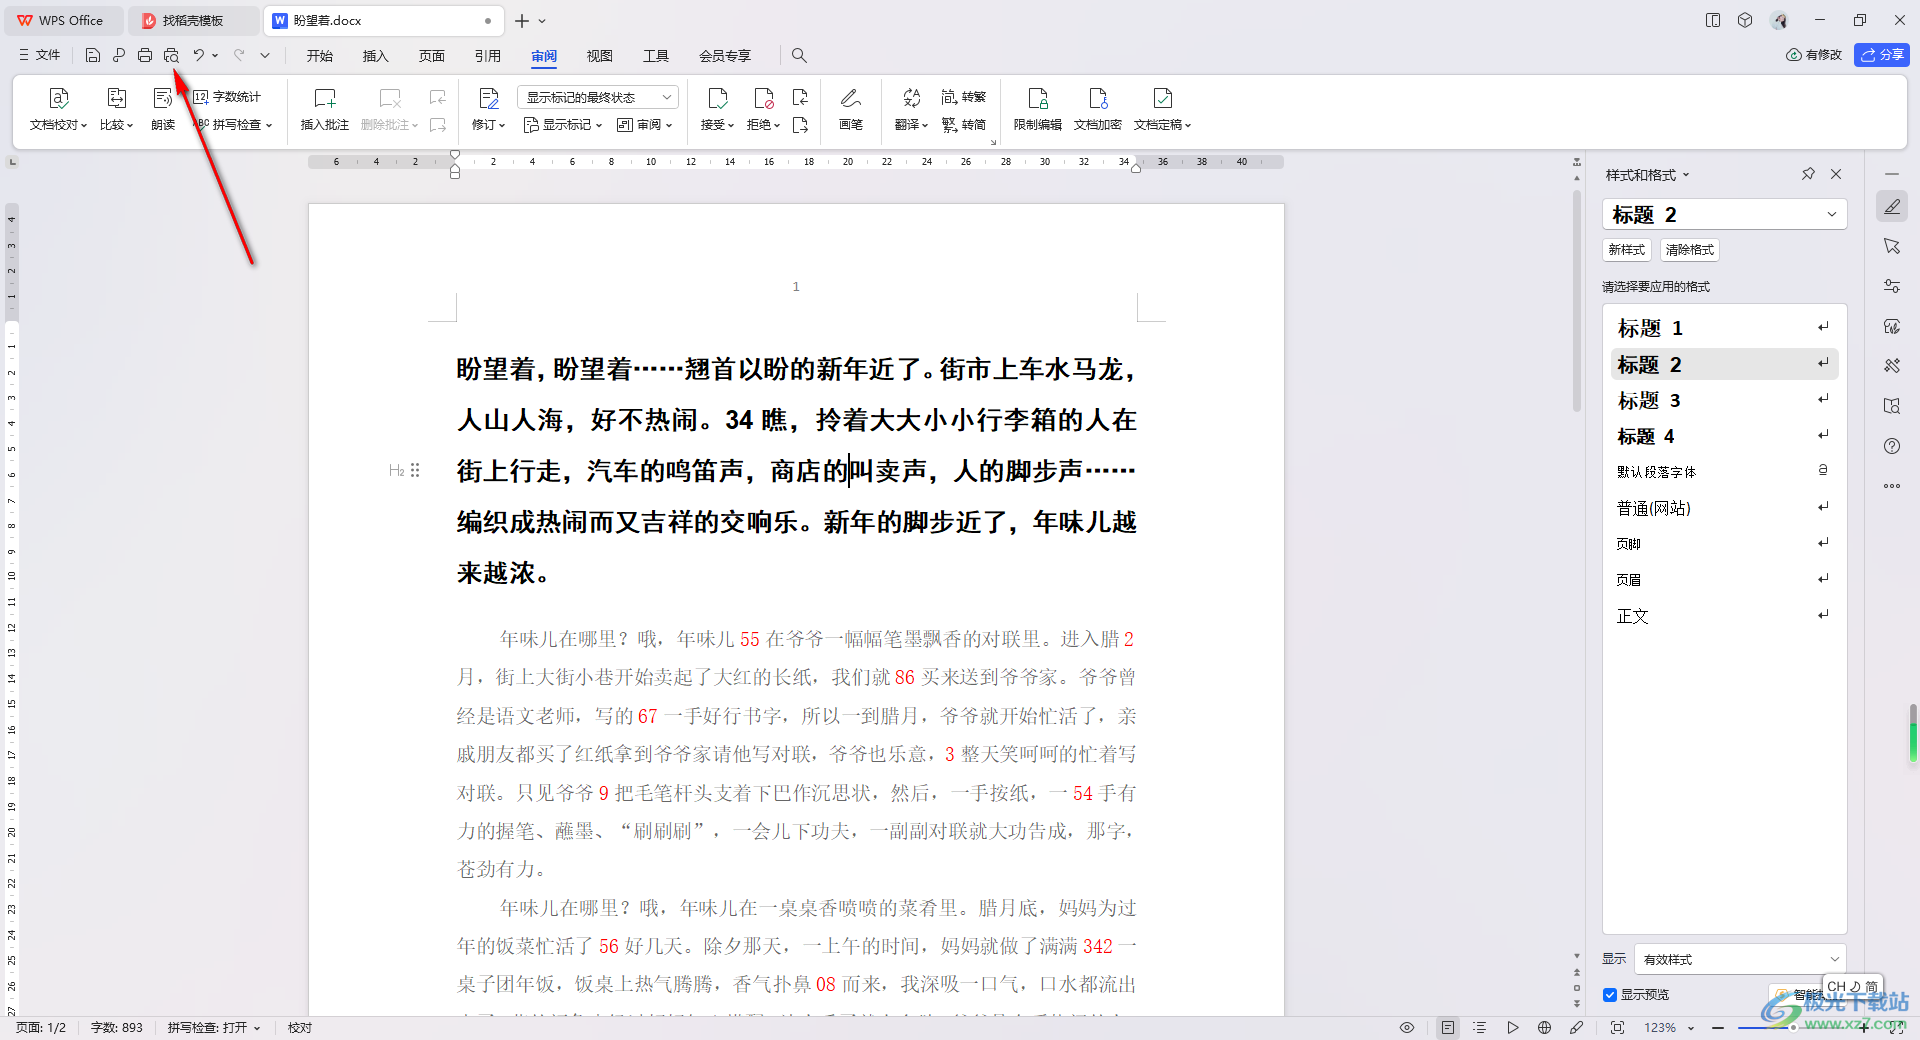Click the selection arrow icon in right sidebar

tap(1892, 246)
